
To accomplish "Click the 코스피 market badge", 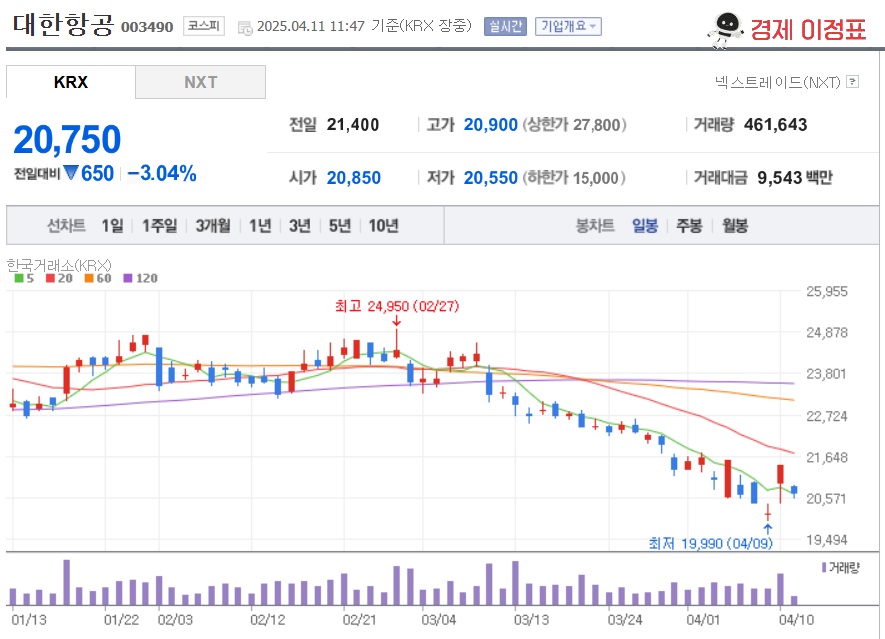I will 204,26.
